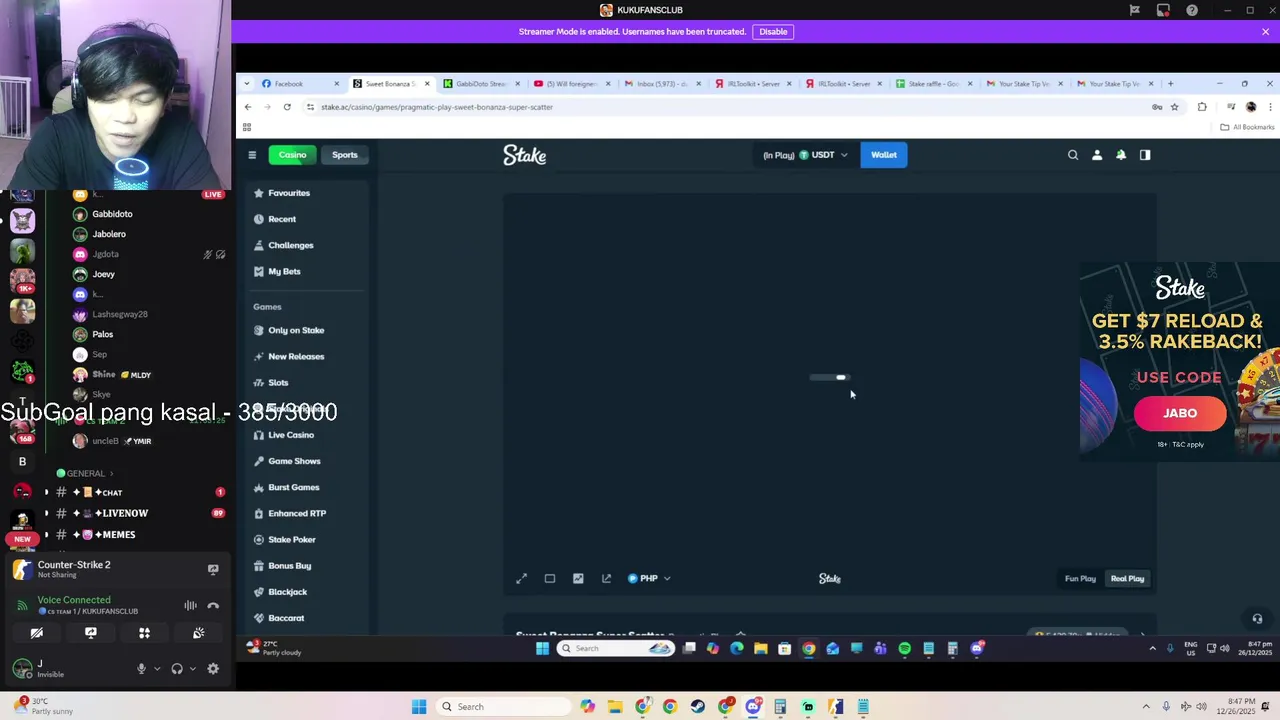1280x720 pixels.
Task: Open PHP display currency dropdown
Action: [x=649, y=578]
